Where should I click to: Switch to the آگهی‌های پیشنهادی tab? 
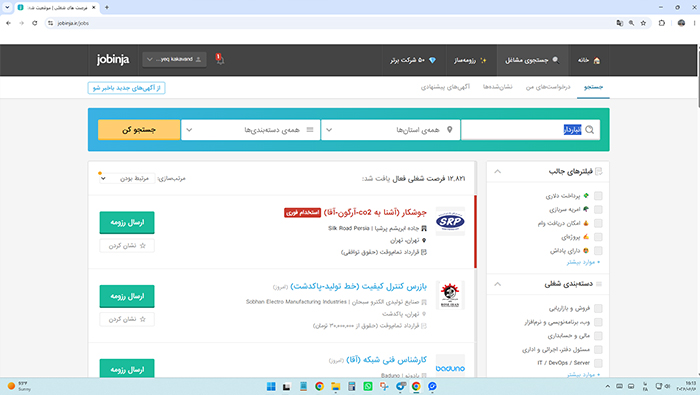click(x=445, y=87)
